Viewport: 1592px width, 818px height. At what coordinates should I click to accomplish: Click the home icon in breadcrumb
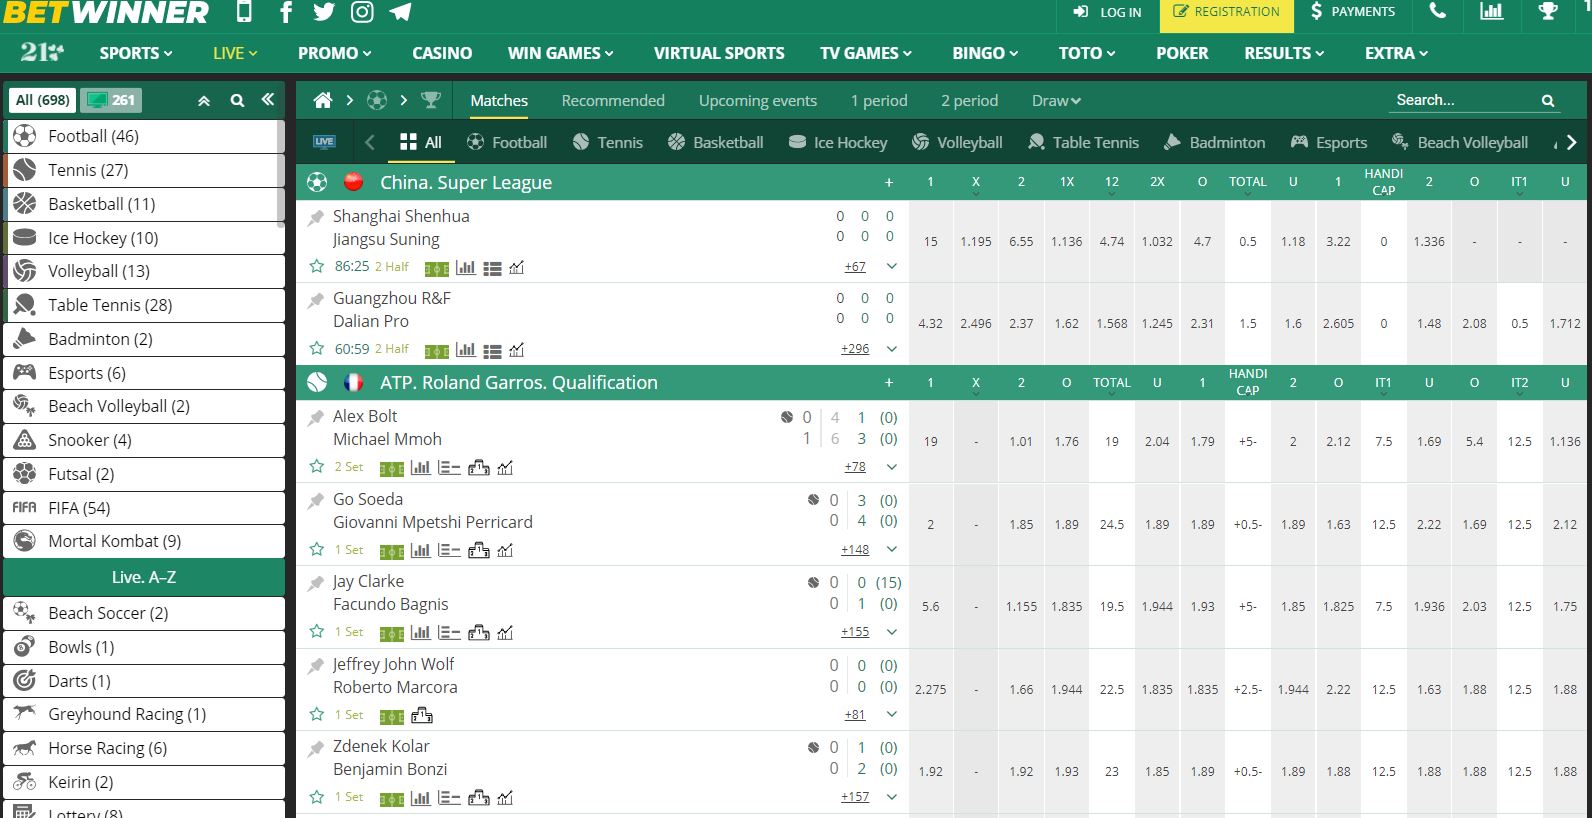click(322, 100)
